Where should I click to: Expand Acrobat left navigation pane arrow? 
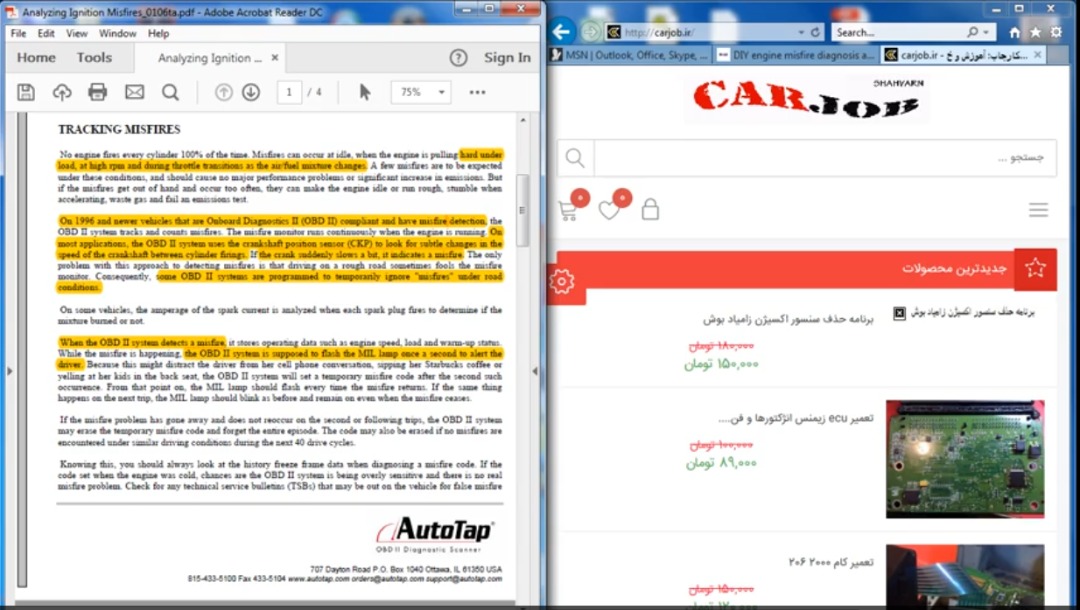pos(10,371)
